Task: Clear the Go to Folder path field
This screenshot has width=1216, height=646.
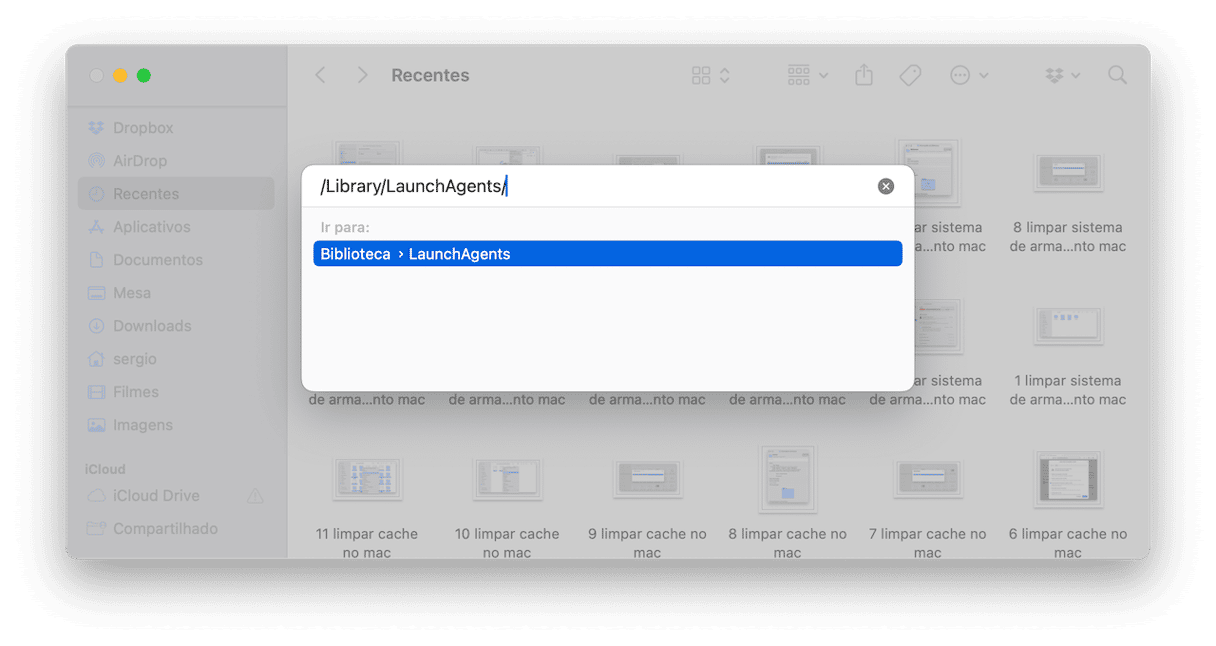Action: 886,186
